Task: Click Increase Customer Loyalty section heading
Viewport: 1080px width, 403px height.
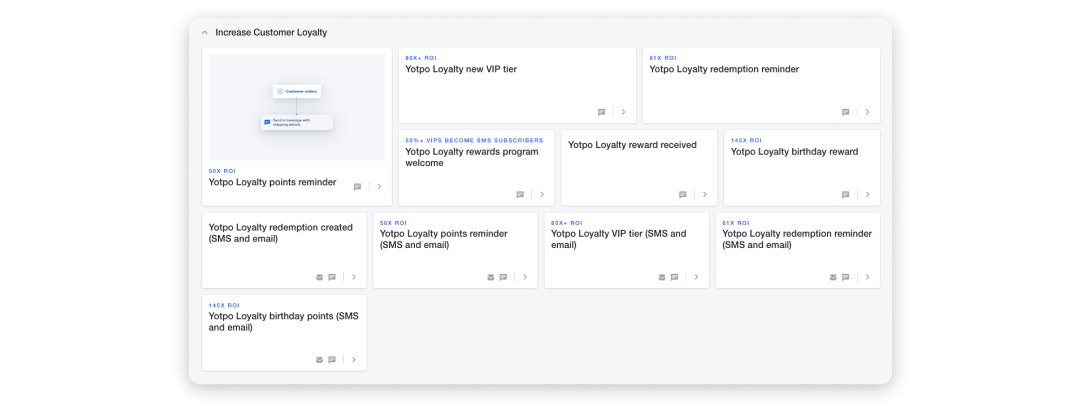Action: click(271, 32)
